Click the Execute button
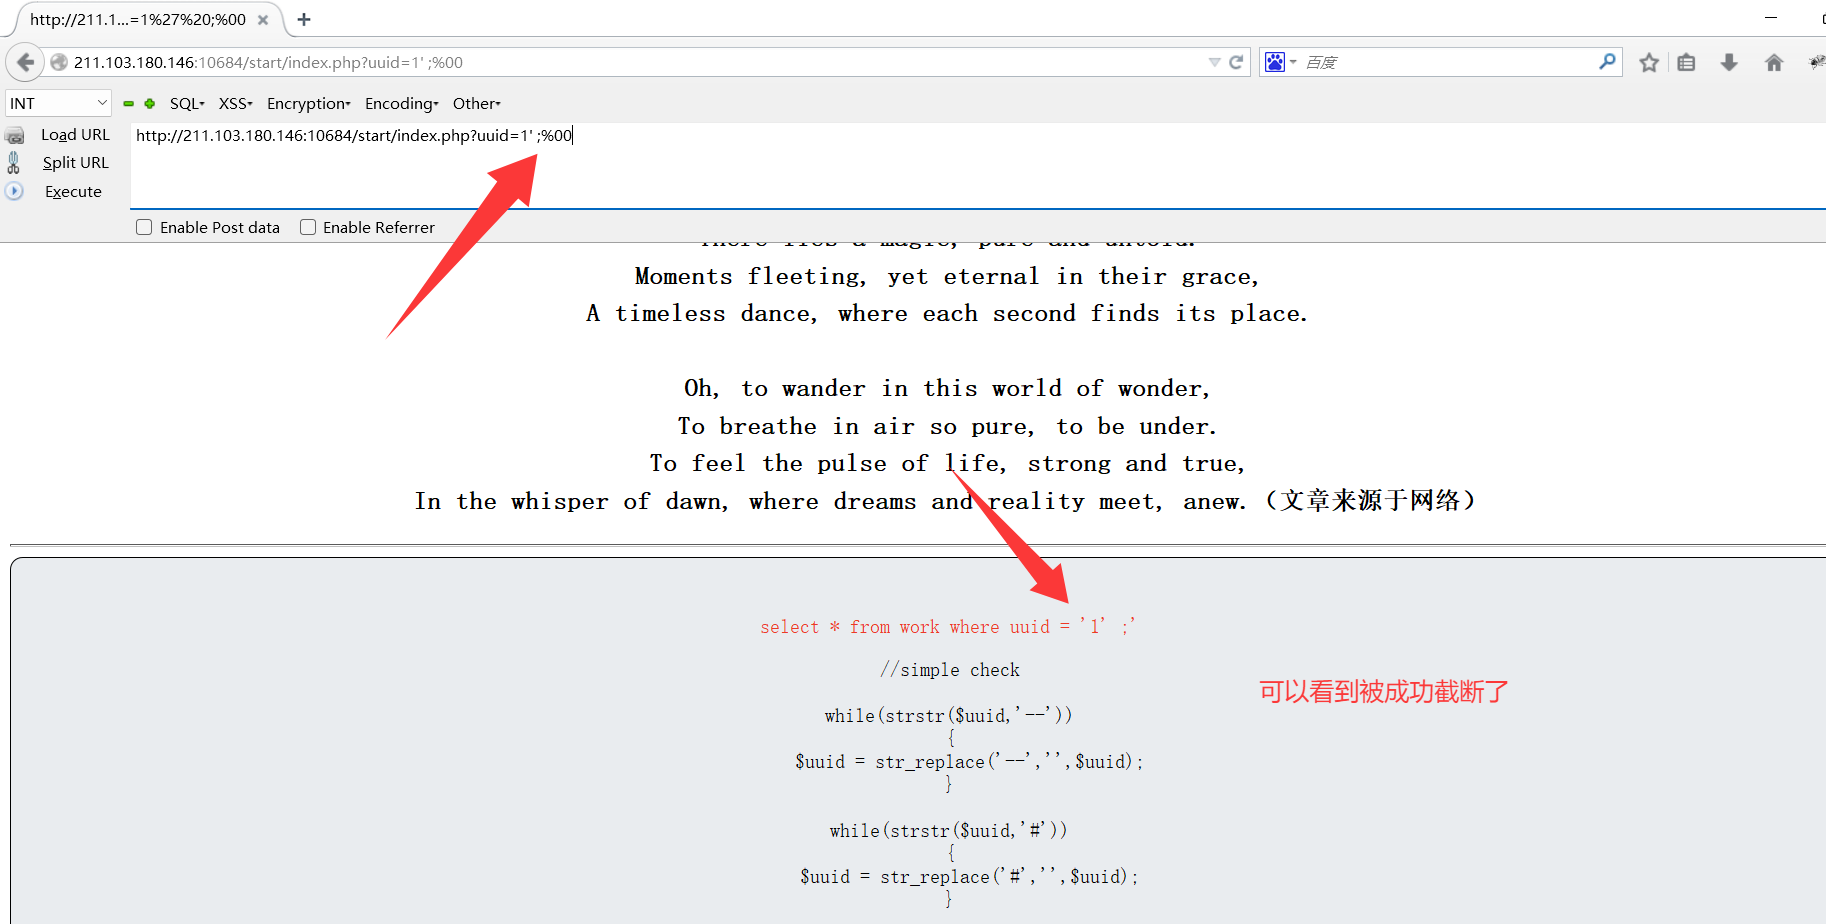 click(73, 192)
